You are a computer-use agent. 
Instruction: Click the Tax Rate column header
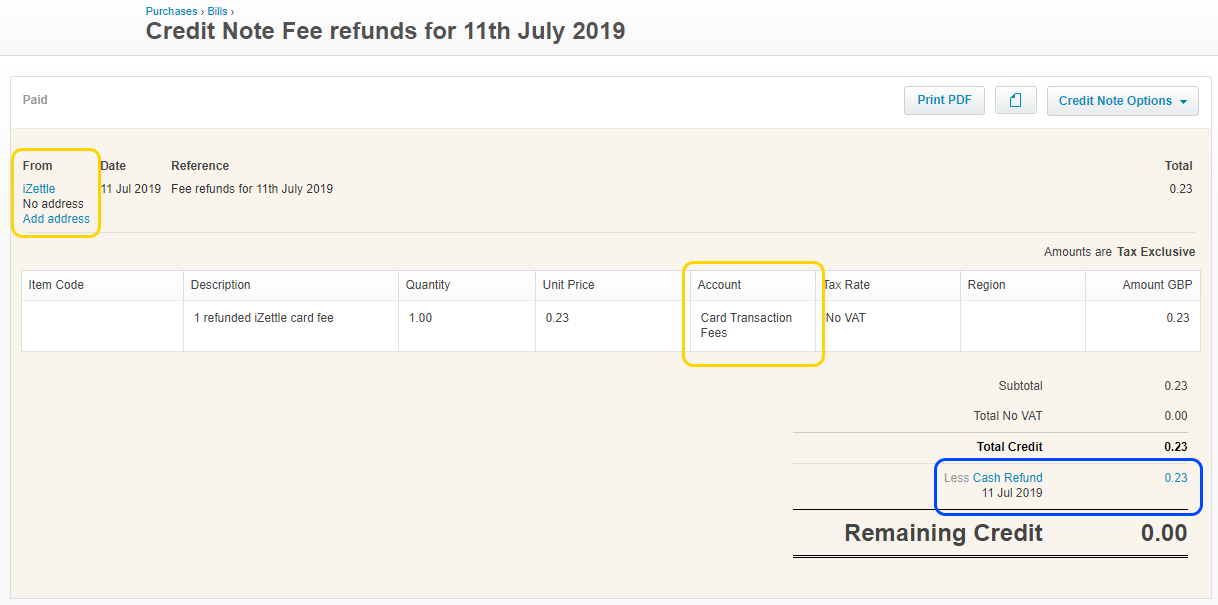pyautogui.click(x=847, y=285)
